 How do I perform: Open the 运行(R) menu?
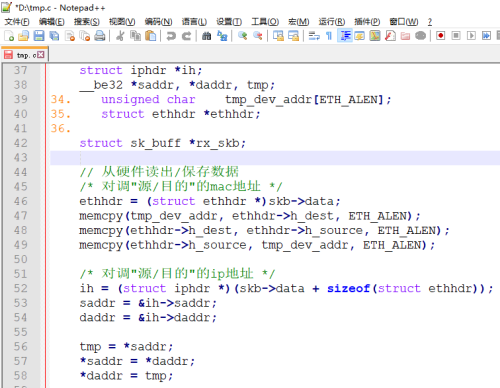332,22
